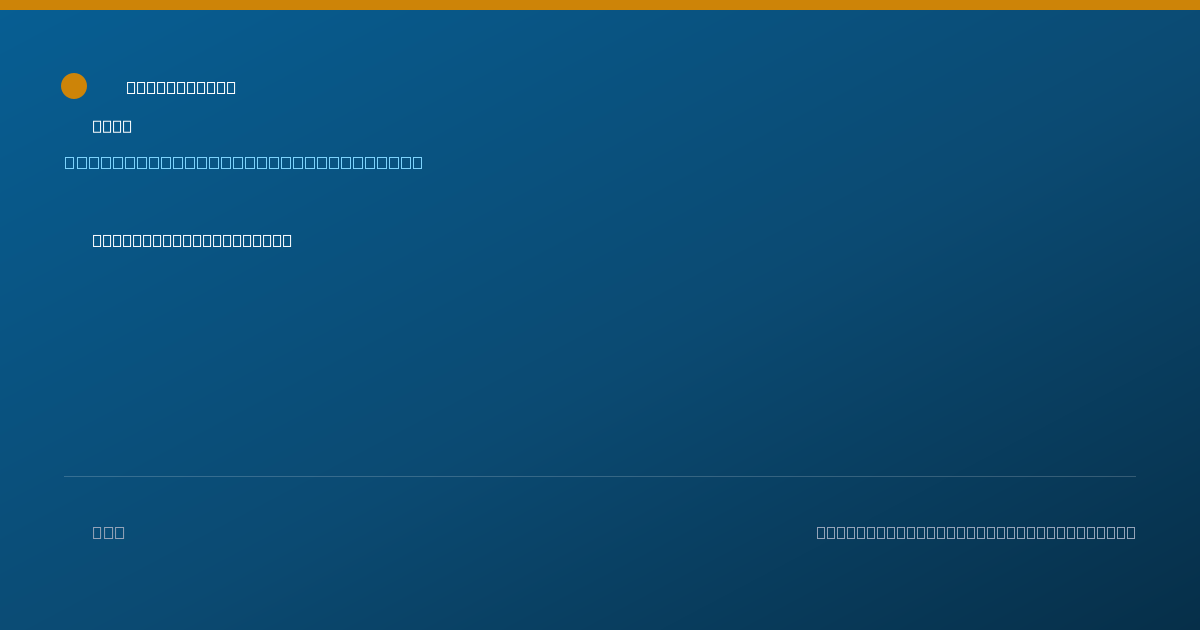Click the long footer text at bottom right
The image size is (1200, 630).
(976, 532)
